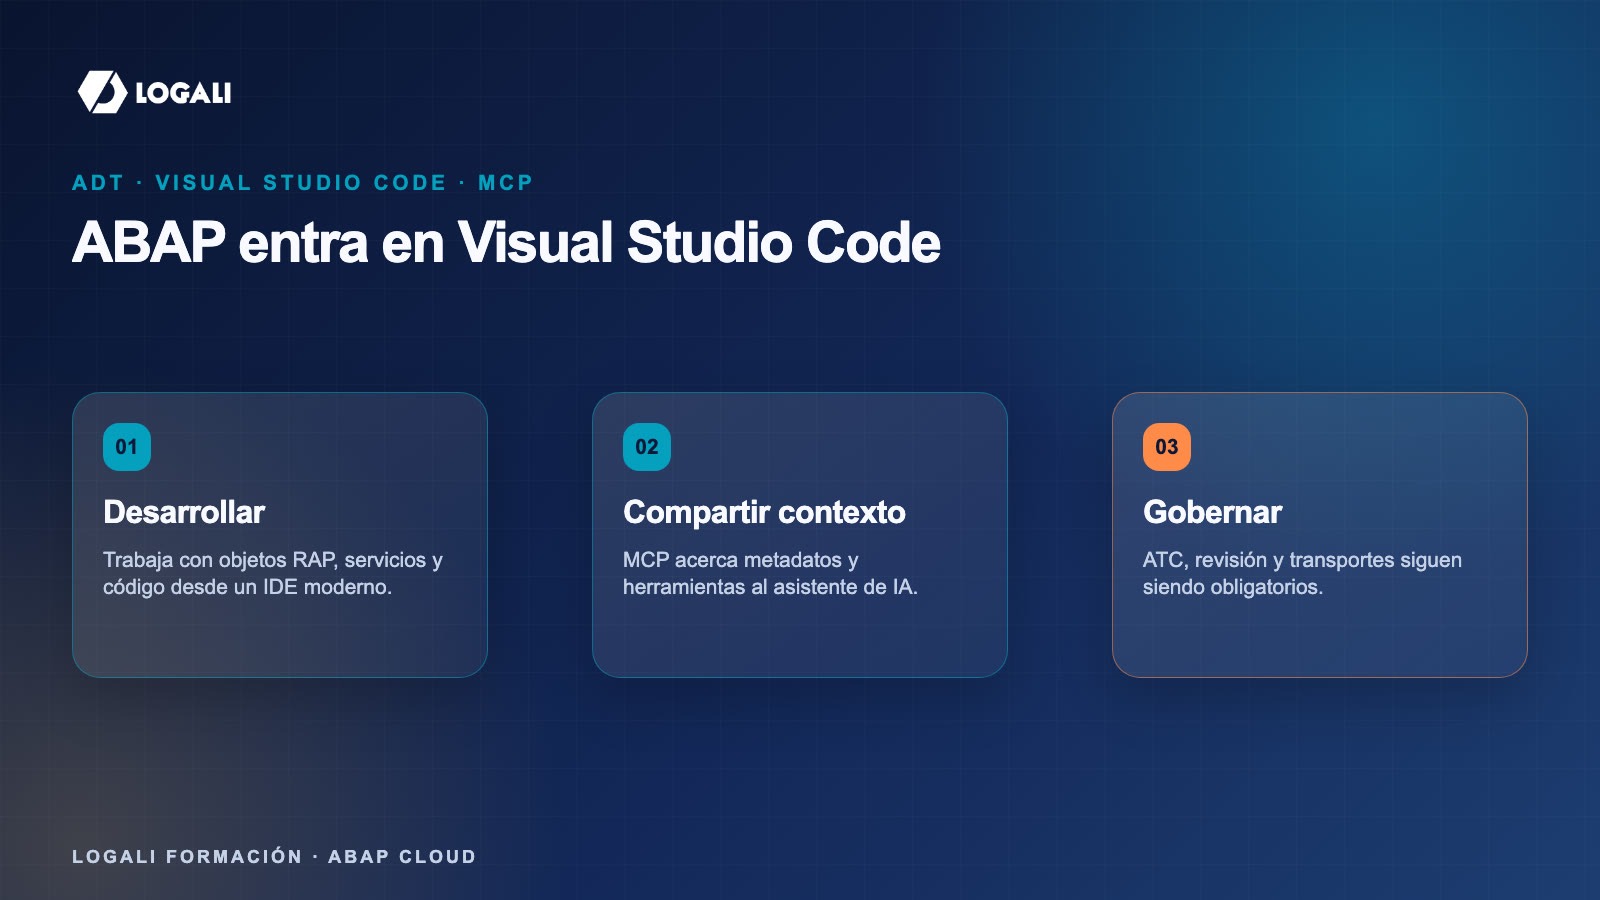Select the 'ADT · VISUAL STUDIO CODE · MCP' eyebrow text
The image size is (1600, 900).
coord(303,183)
